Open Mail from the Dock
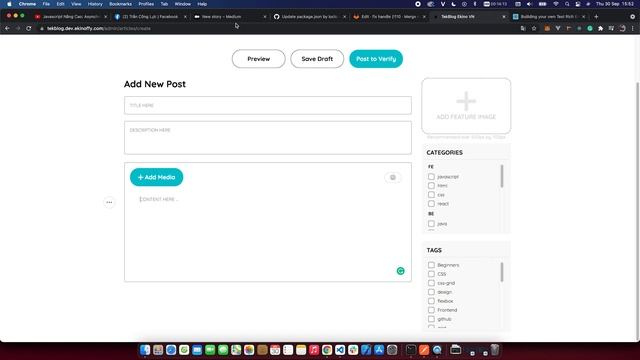Screen dimensions: 640x360 point(197,350)
